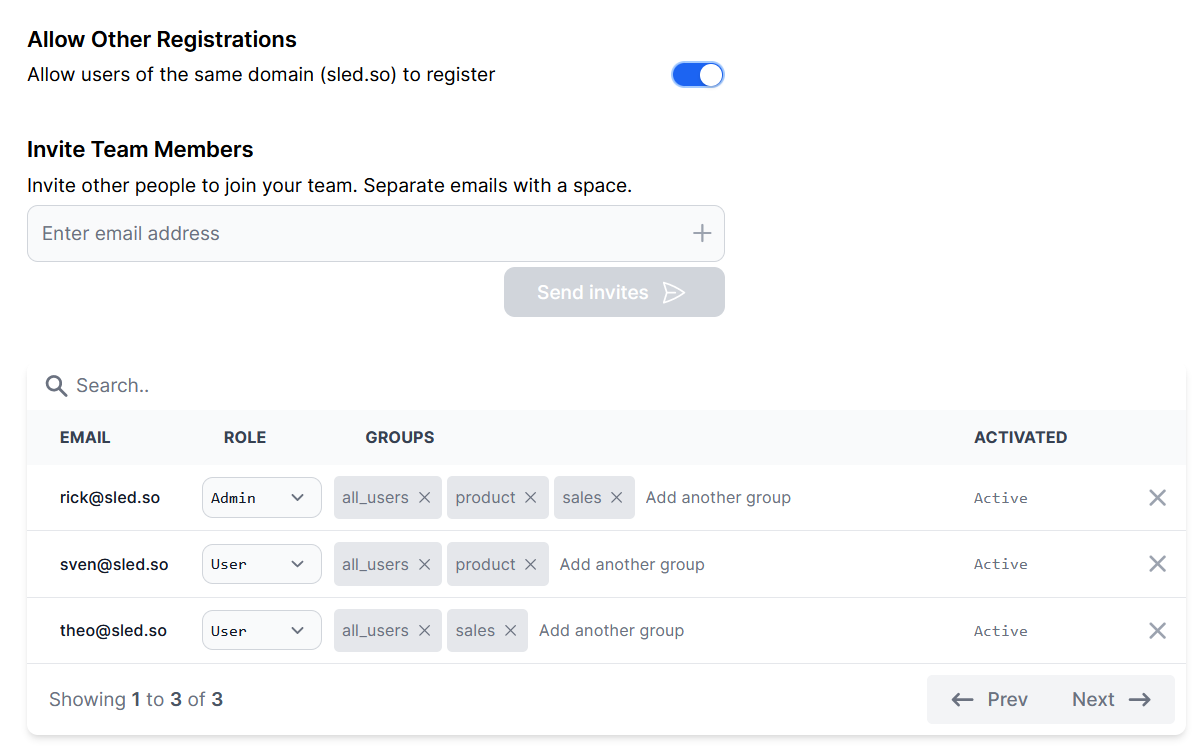This screenshot has width=1197, height=754.
Task: Go to the Prev page
Action: coord(989,699)
